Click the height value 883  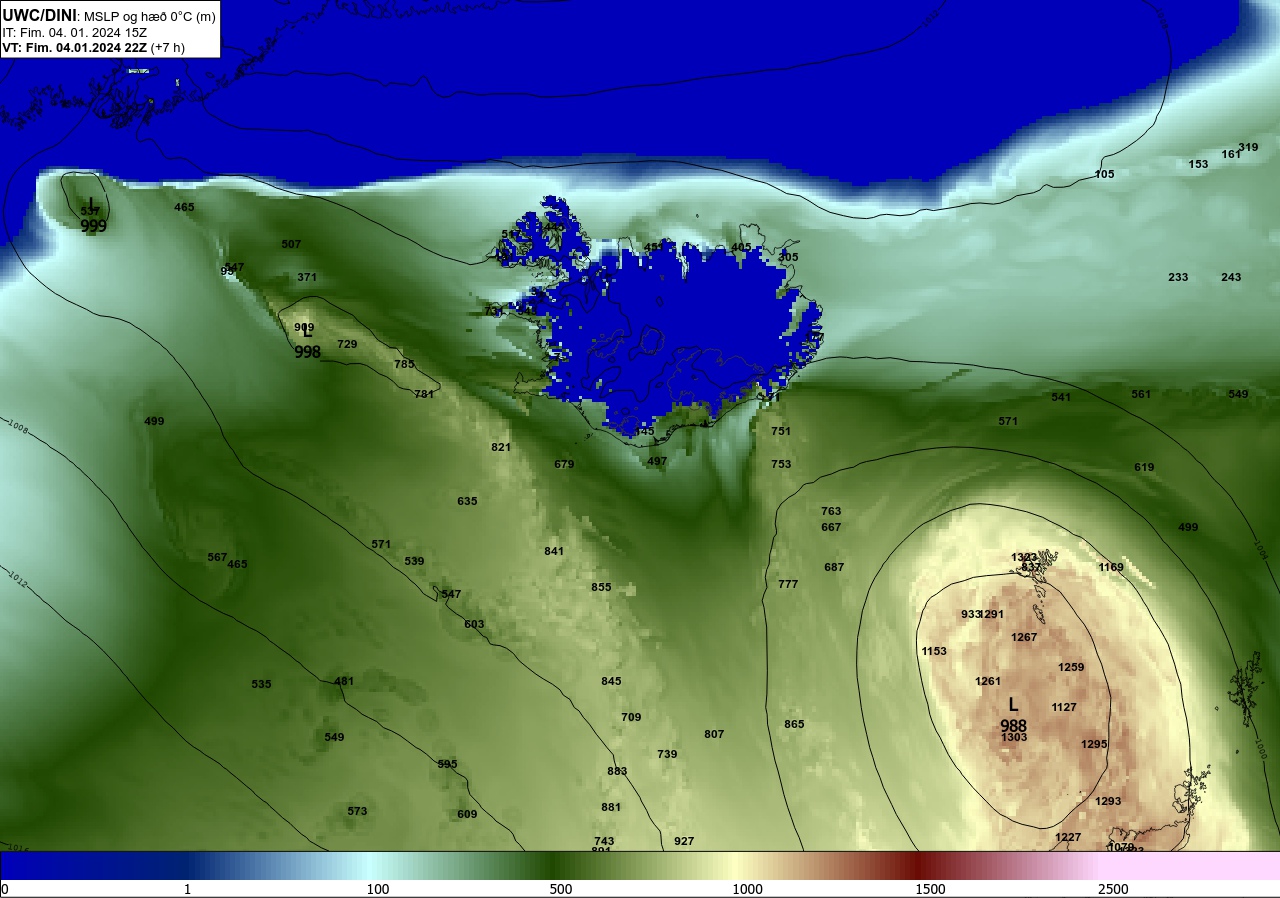617,771
